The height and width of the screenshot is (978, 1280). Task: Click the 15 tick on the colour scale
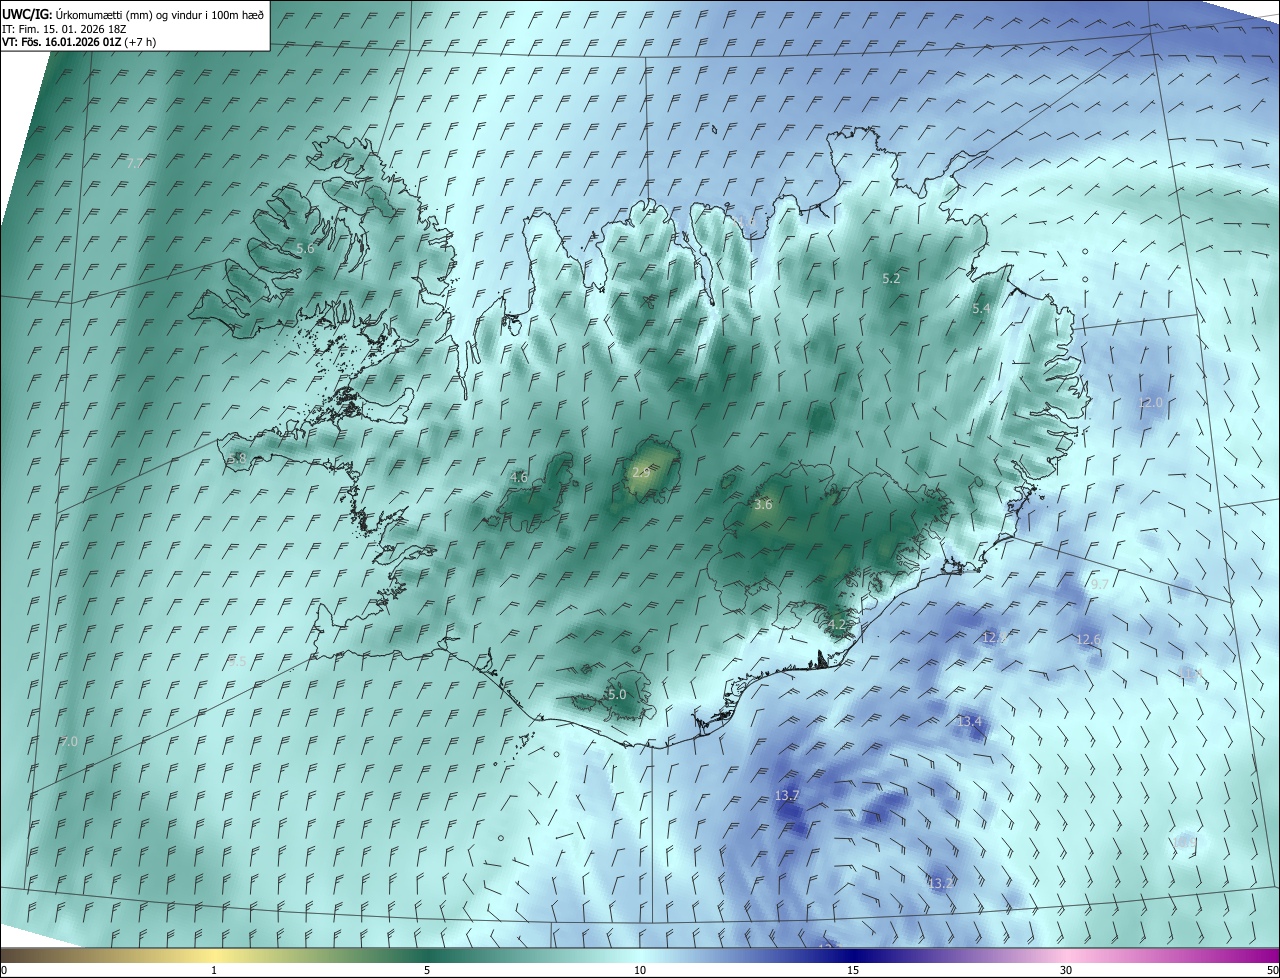853,971
